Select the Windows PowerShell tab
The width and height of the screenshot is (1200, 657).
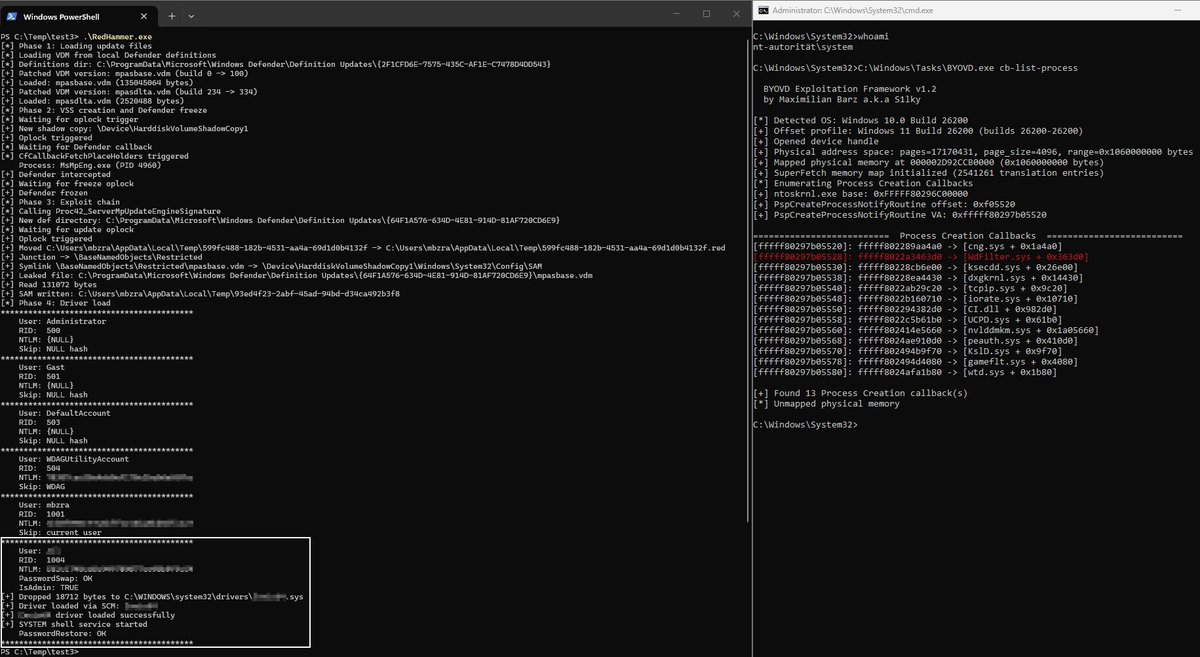80,15
